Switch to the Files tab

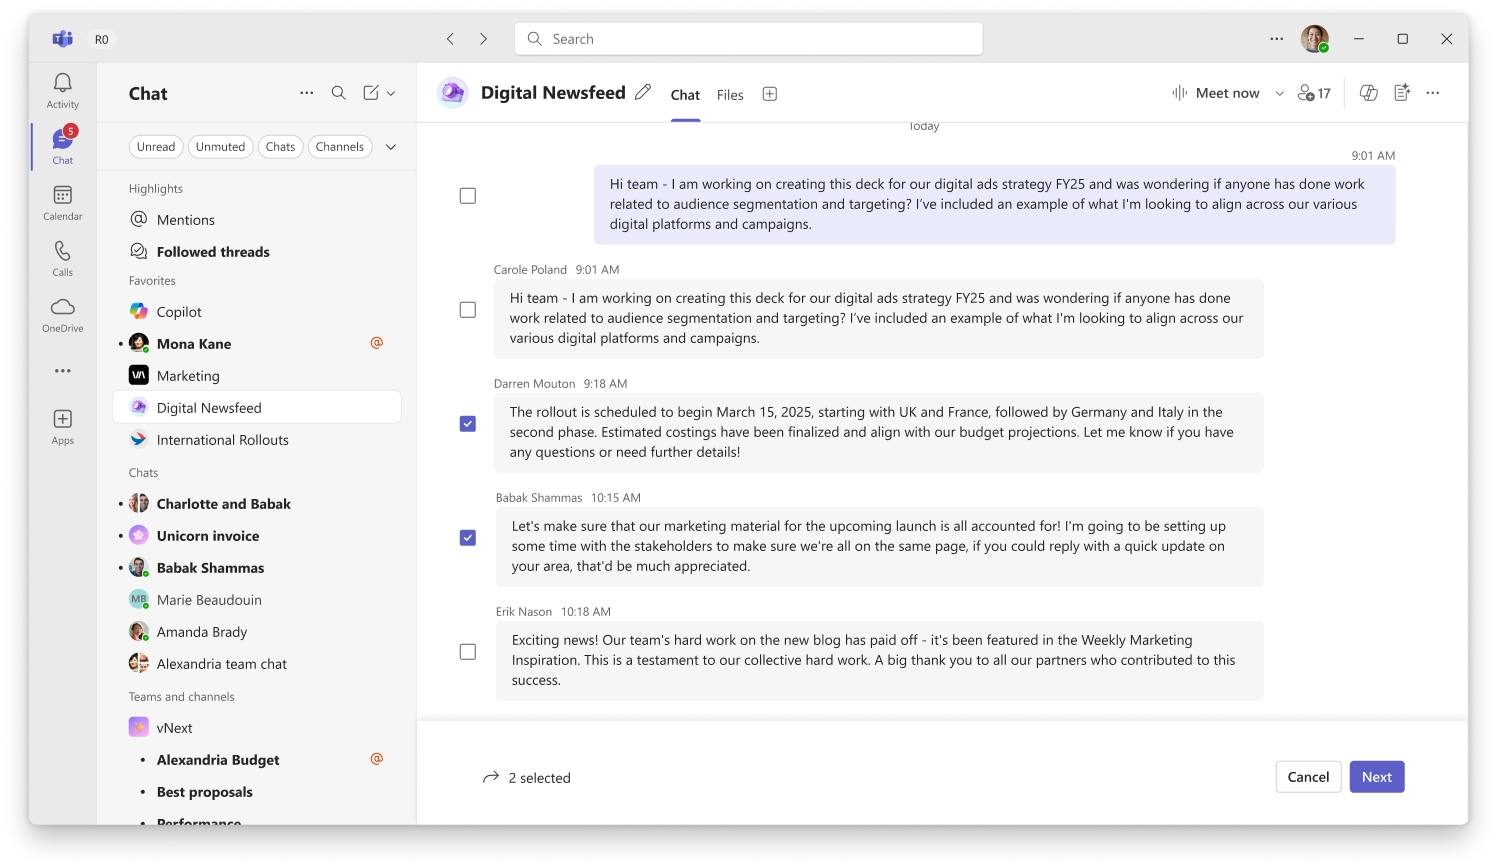point(730,94)
